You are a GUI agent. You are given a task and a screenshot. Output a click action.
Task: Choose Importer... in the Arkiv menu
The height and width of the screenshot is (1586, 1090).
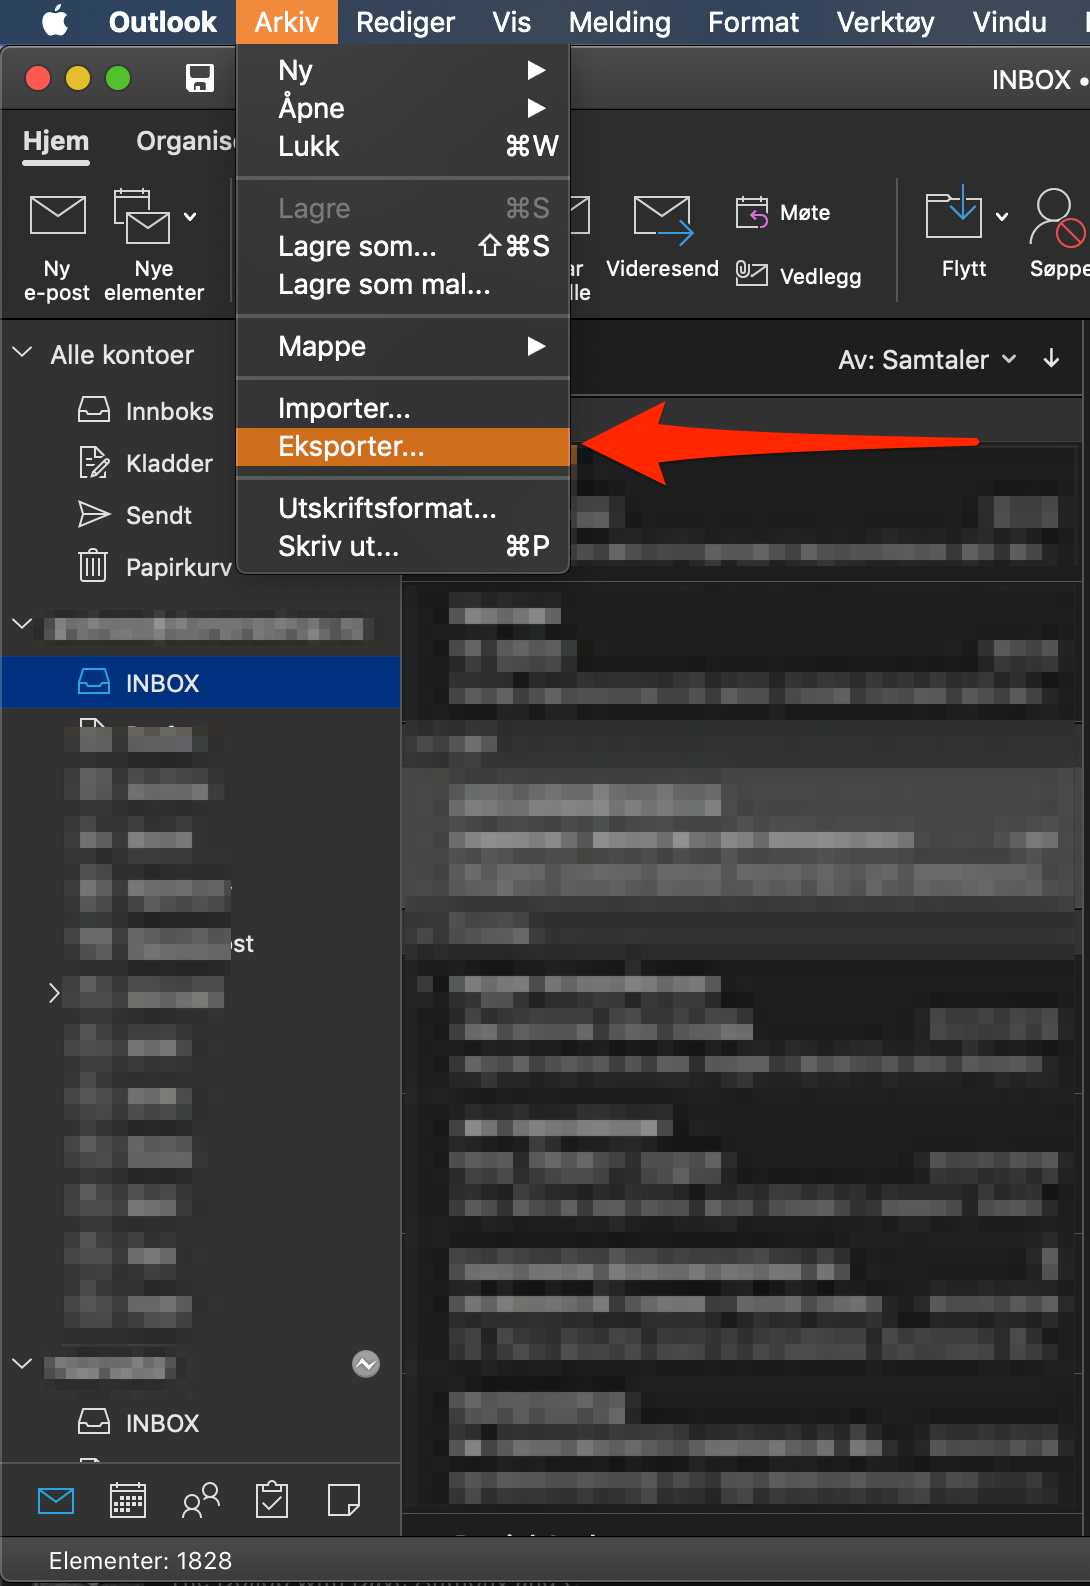pos(402,409)
